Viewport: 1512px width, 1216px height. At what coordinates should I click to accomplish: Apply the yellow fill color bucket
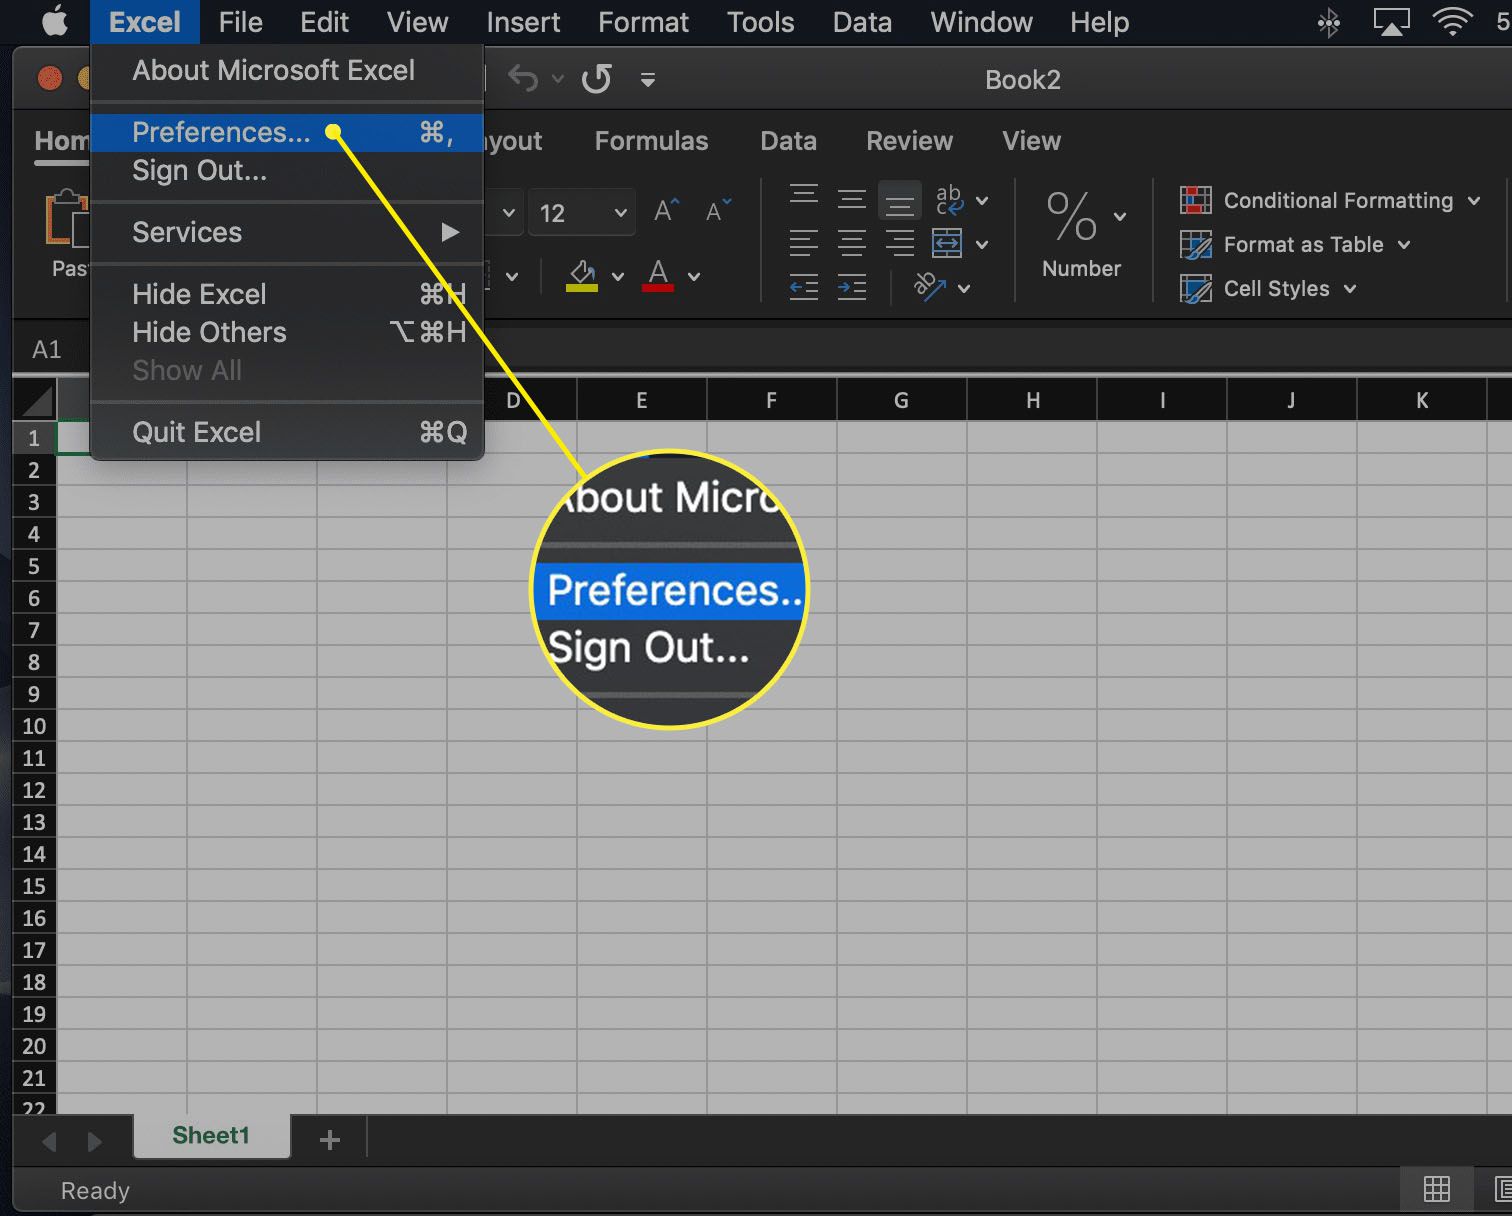pos(582,275)
